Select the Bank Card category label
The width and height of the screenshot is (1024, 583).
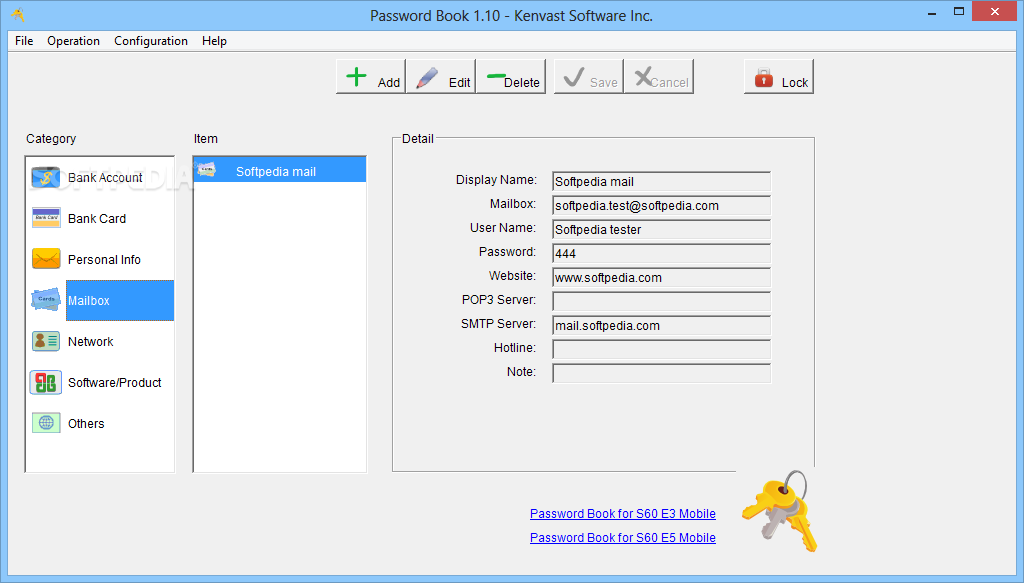pos(97,219)
